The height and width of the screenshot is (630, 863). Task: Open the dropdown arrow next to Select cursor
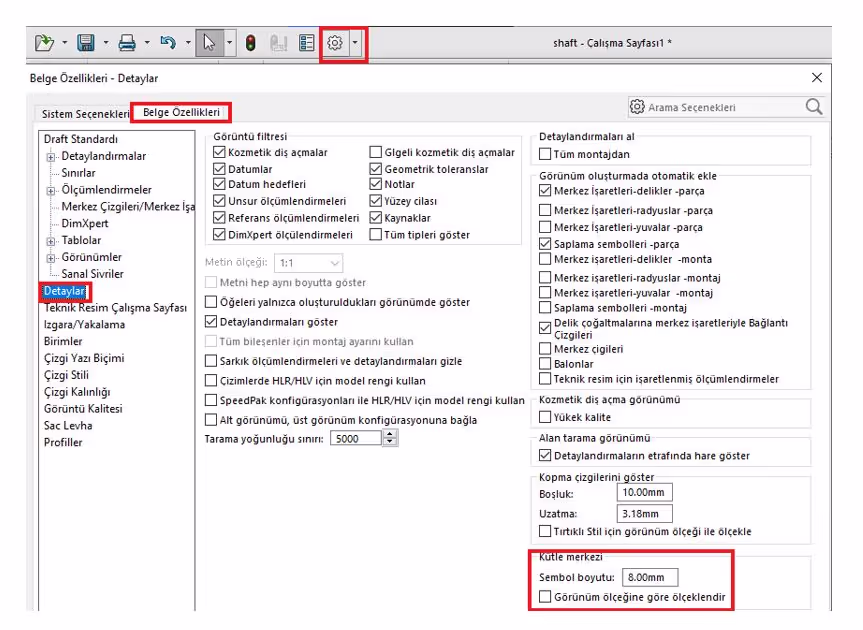230,42
